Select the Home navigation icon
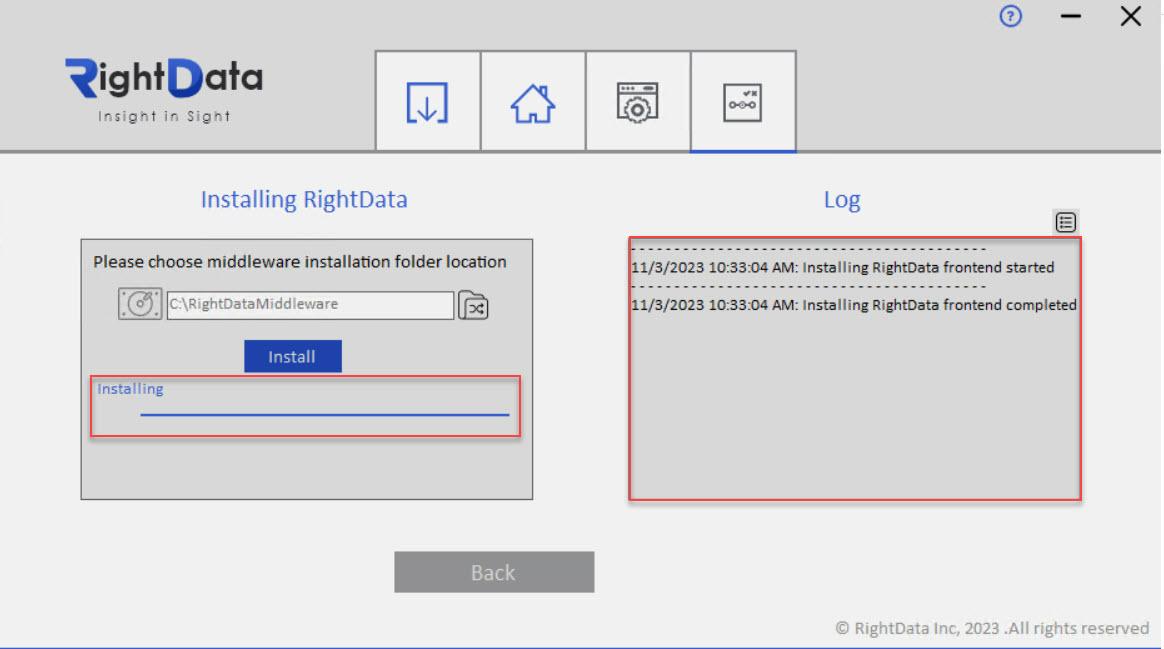 (x=532, y=101)
